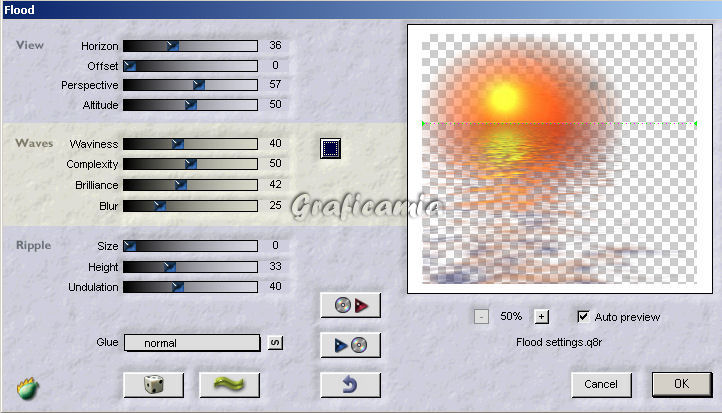Viewport: 722px width, 413px height.
Task: Click the Waviness slider handle
Action: pyautogui.click(x=178, y=144)
